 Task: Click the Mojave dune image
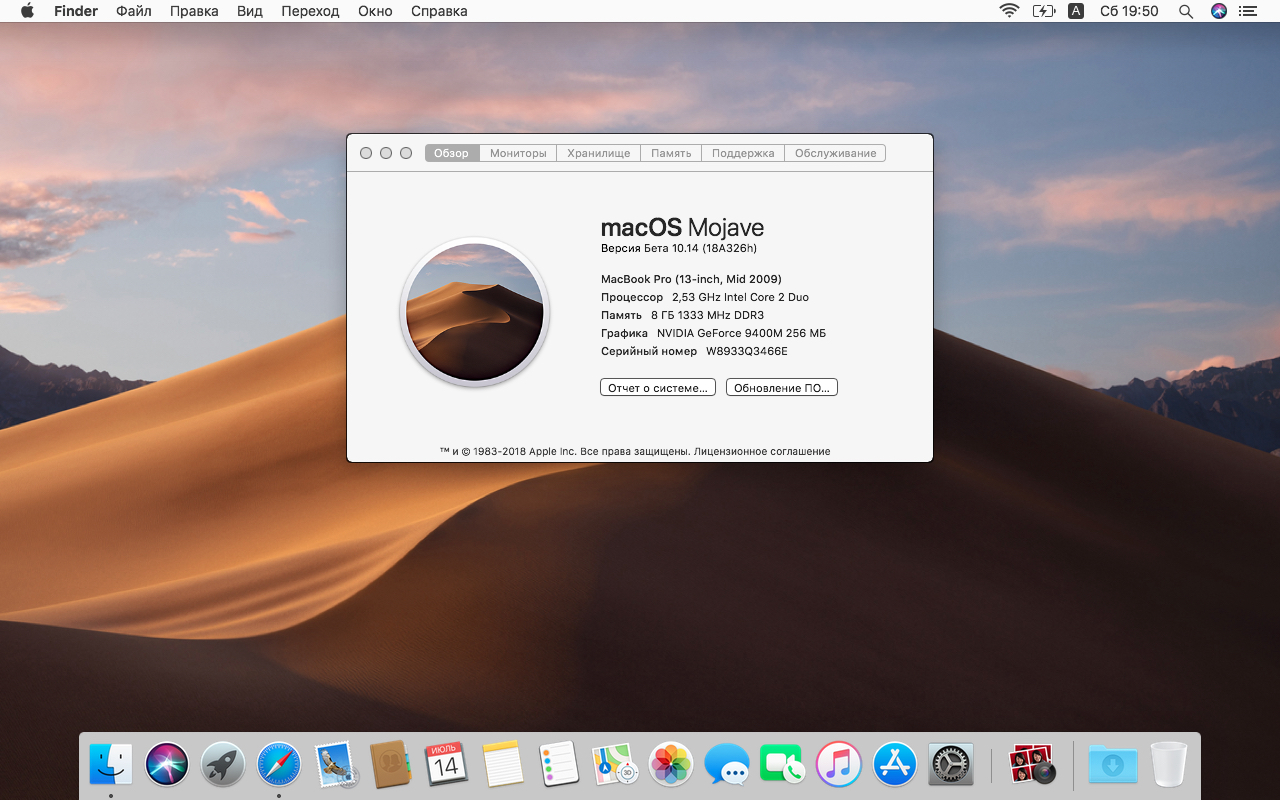(475, 312)
